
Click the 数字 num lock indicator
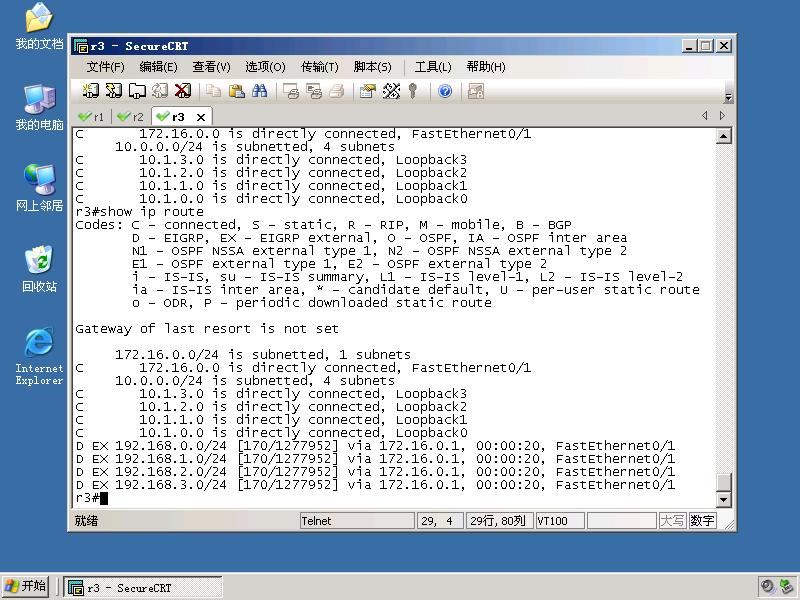pyautogui.click(x=702, y=521)
